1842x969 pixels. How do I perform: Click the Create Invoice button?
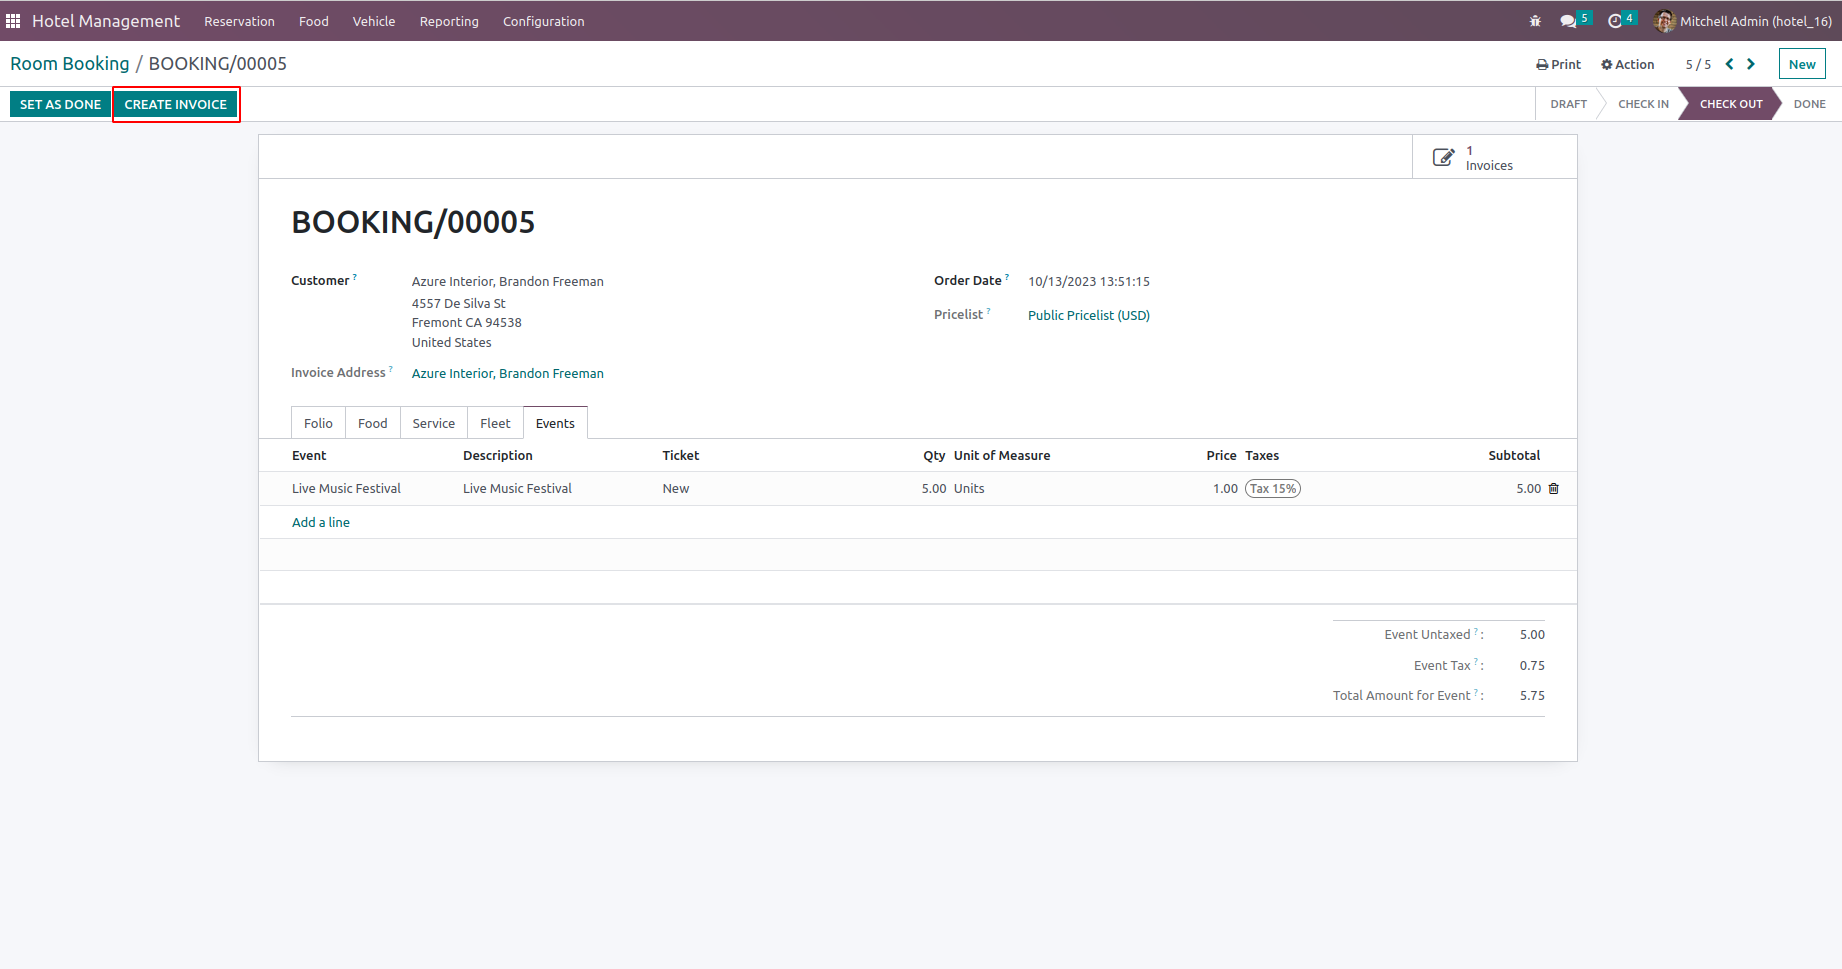tap(175, 104)
